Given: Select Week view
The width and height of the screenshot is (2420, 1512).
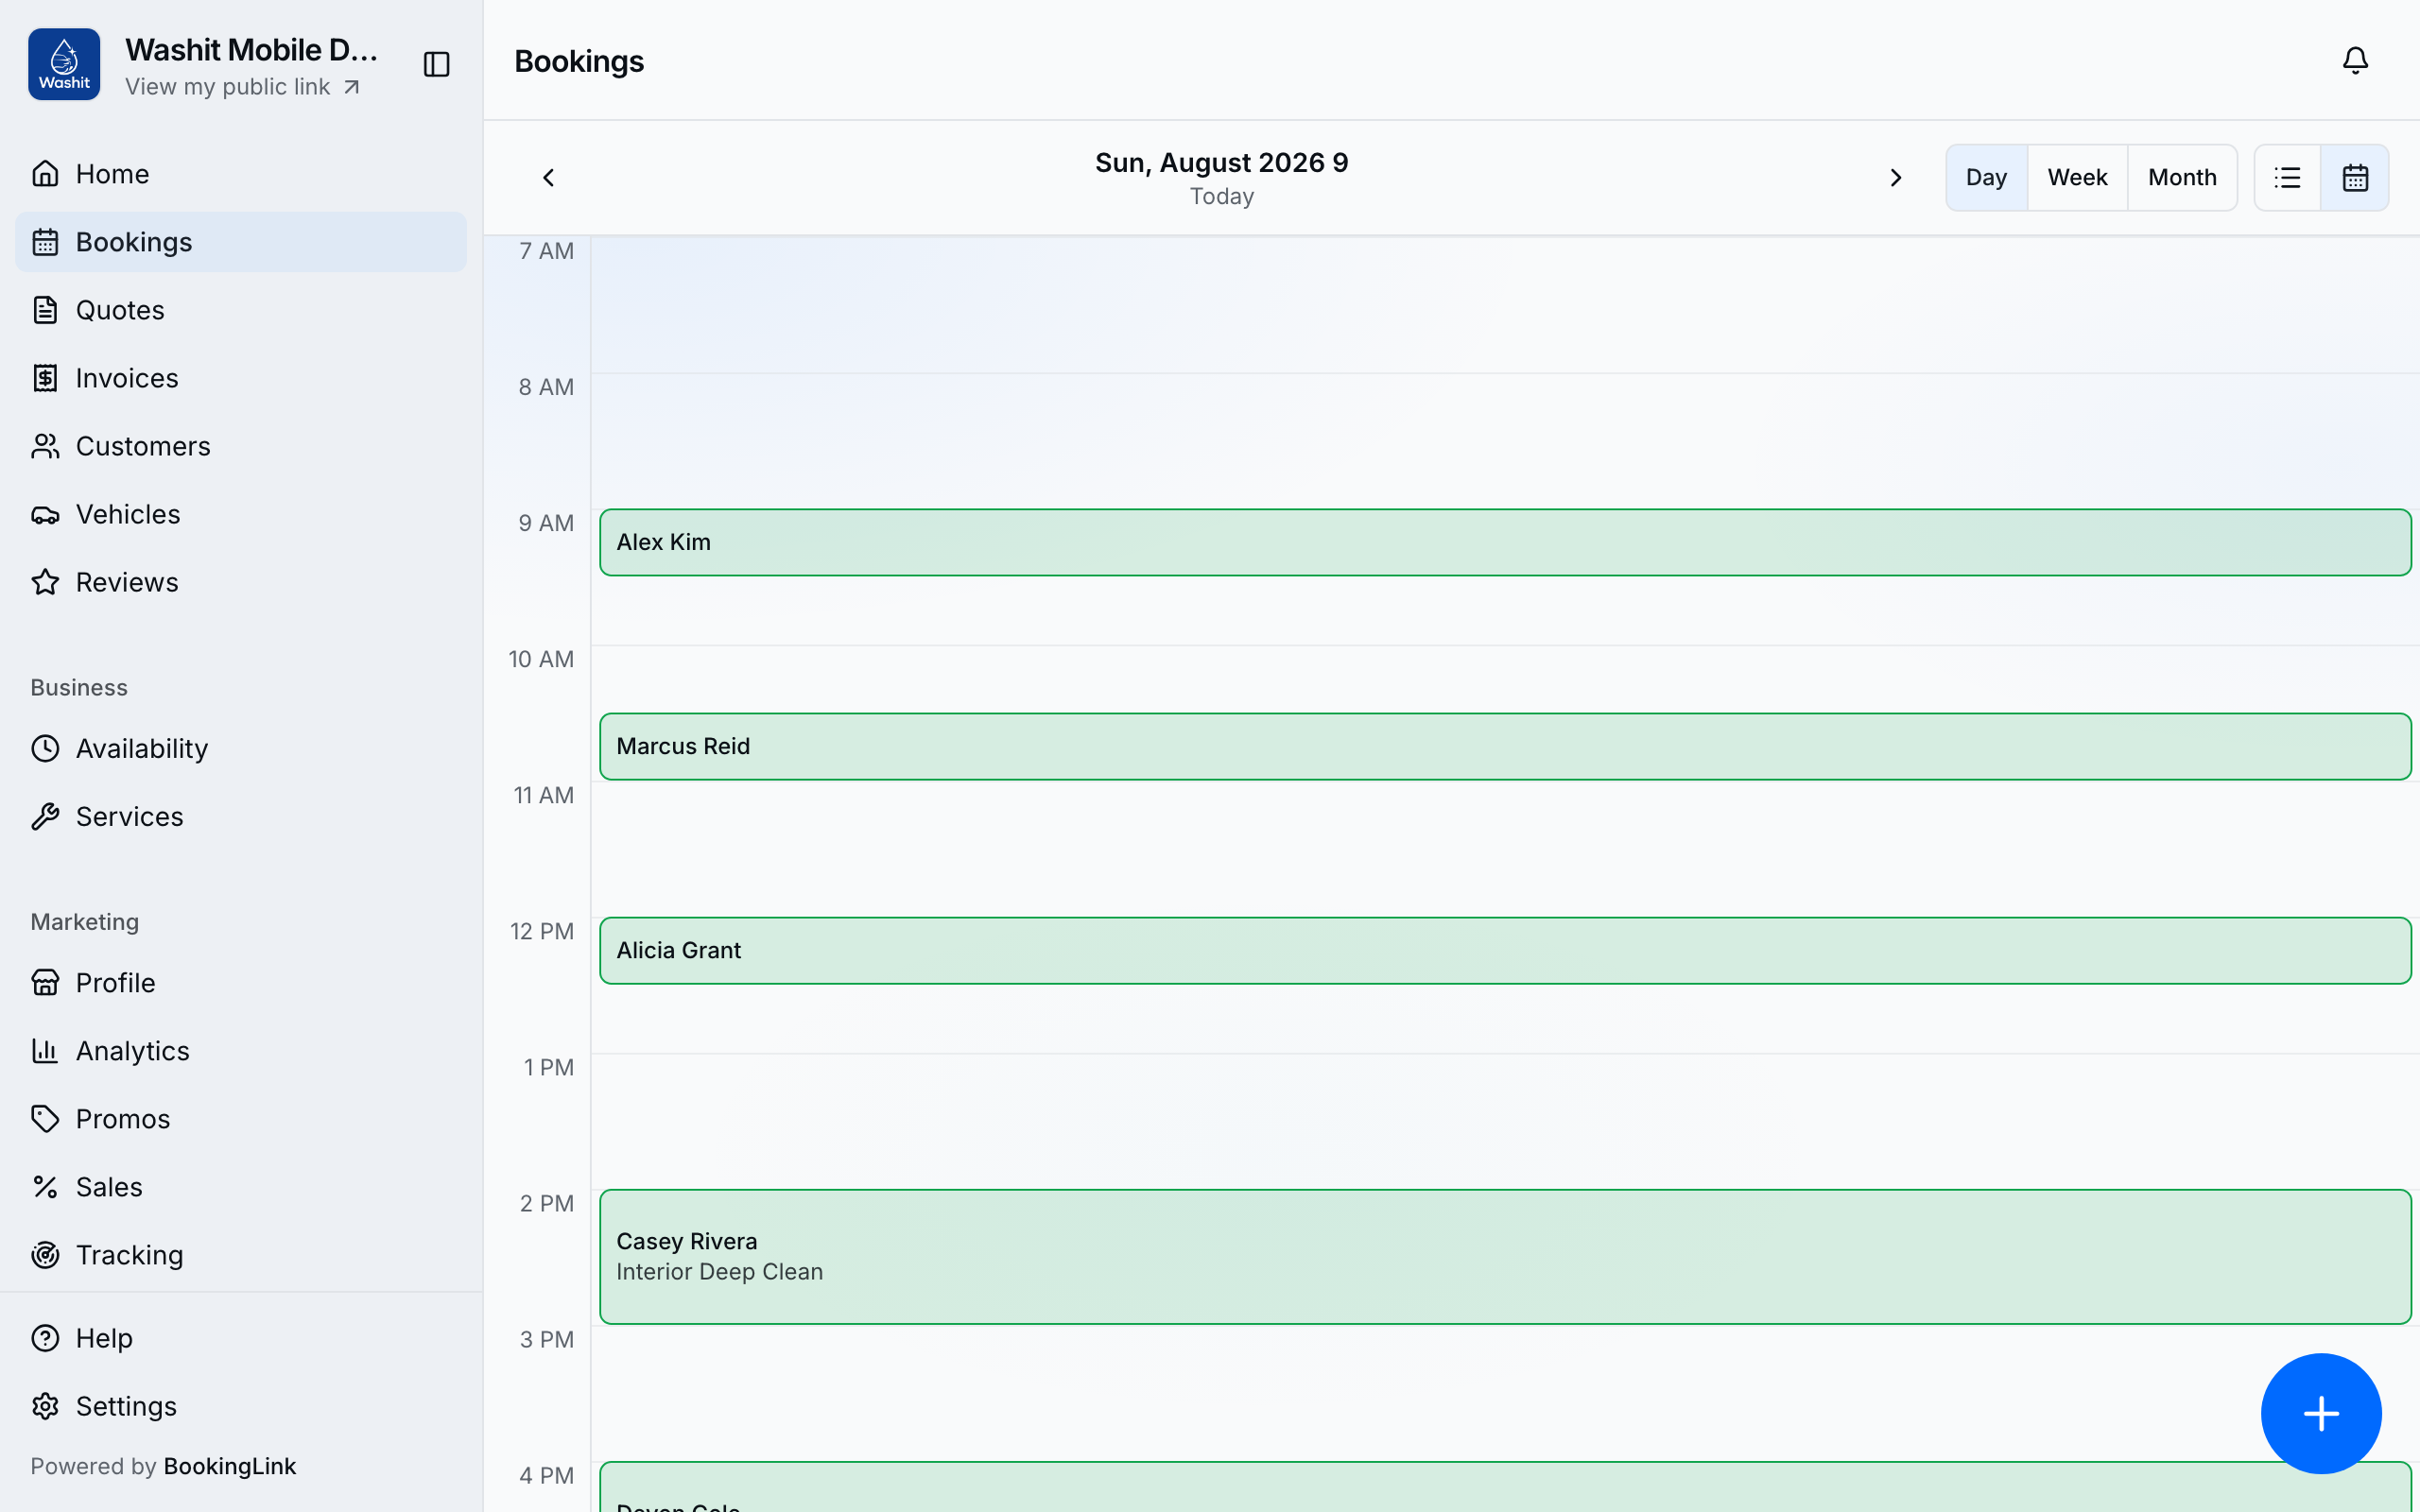Looking at the screenshot, I should [2077, 178].
